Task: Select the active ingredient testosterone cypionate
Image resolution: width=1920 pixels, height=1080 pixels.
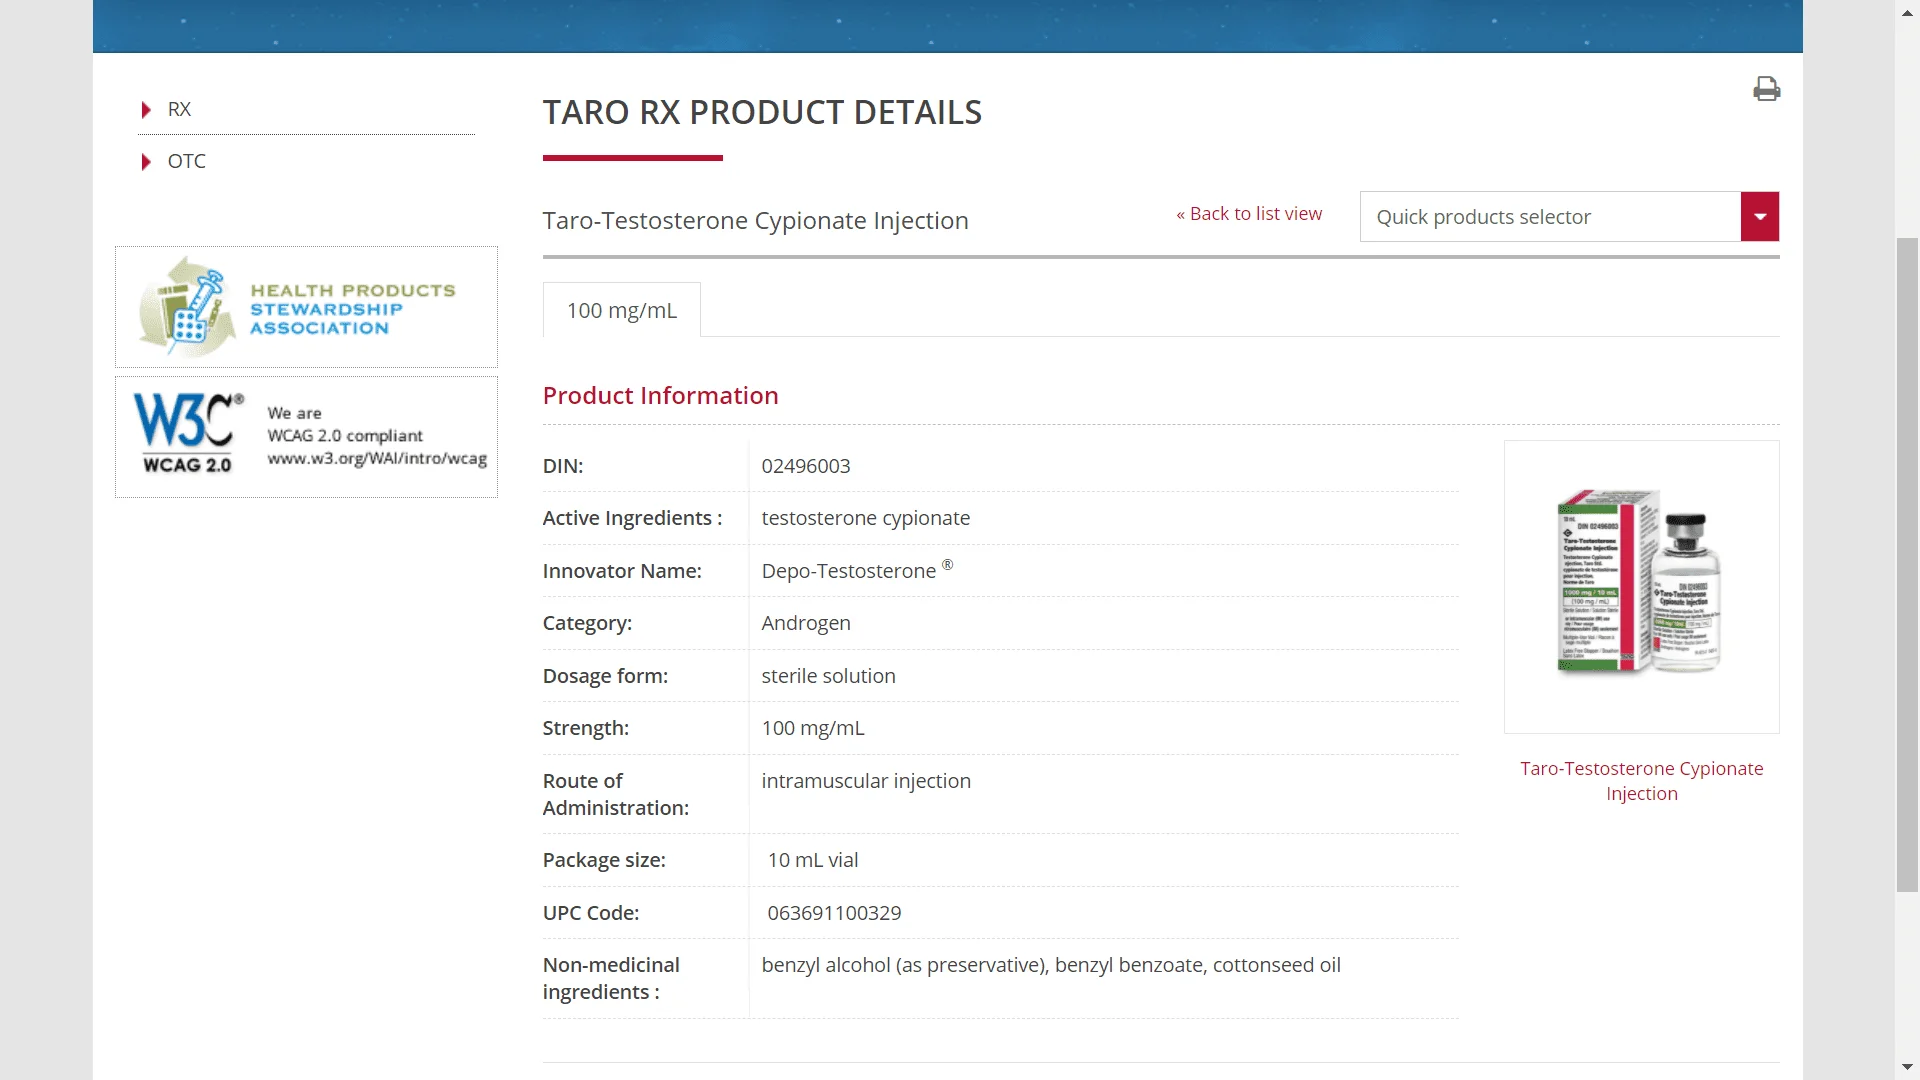Action: [866, 518]
